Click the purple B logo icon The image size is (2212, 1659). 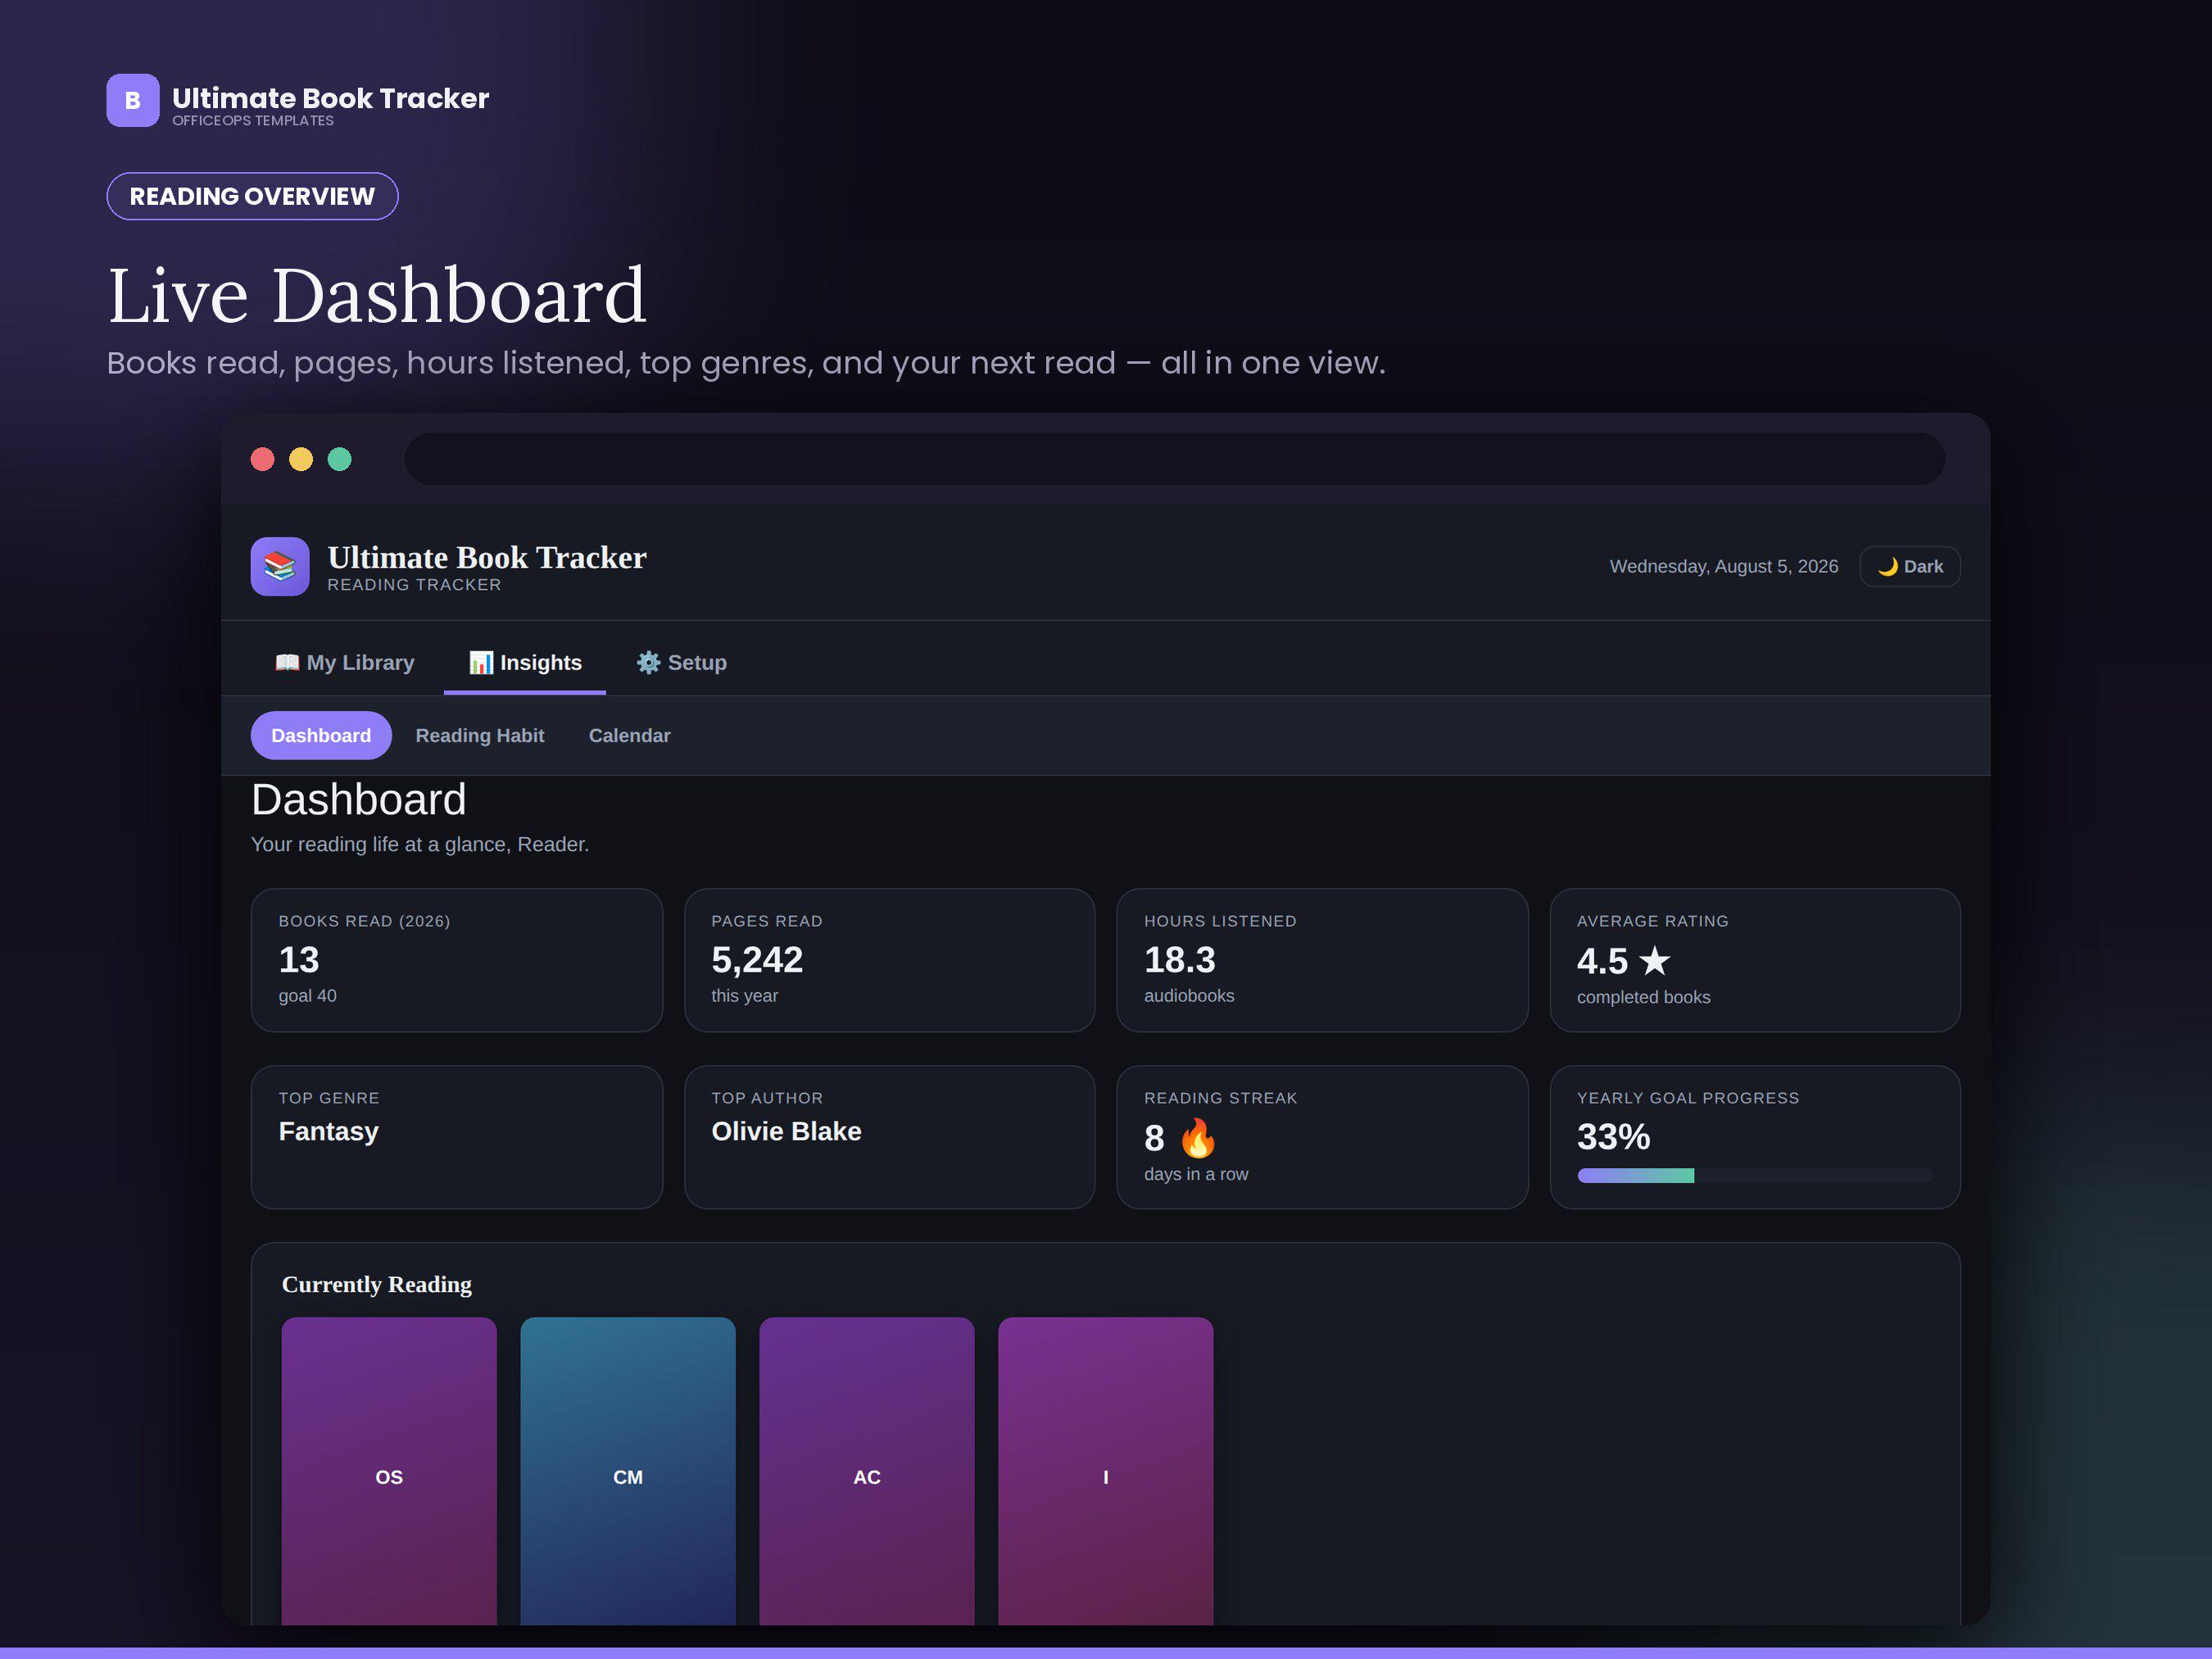tap(133, 100)
